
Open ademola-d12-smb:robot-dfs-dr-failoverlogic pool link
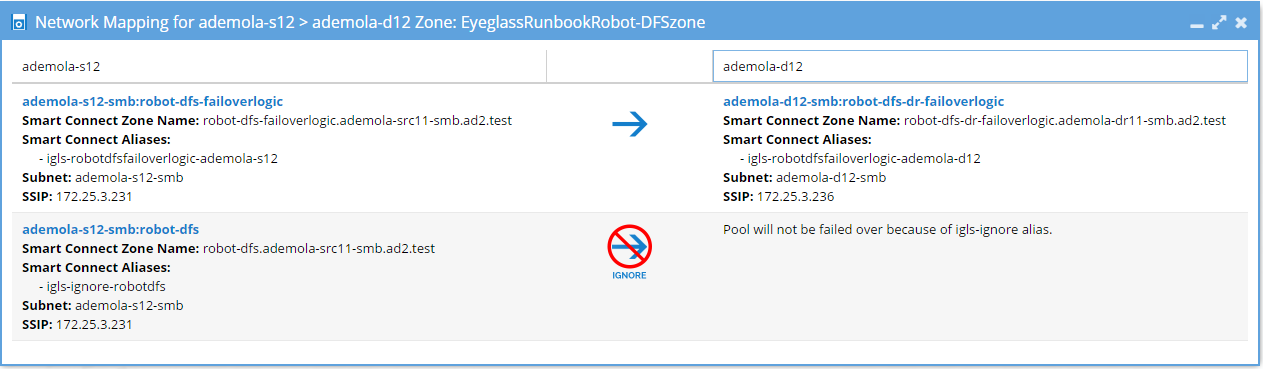point(863,101)
